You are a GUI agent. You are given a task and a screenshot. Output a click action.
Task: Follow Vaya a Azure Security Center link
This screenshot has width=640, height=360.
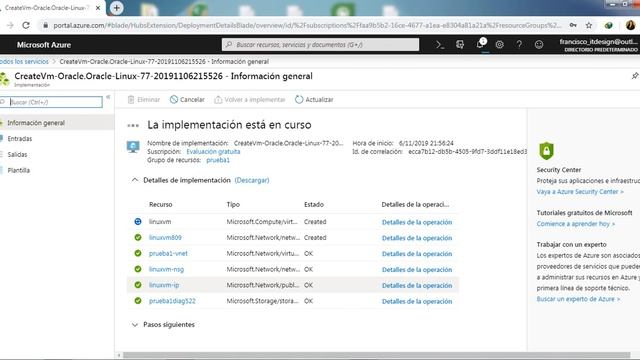pos(580,192)
